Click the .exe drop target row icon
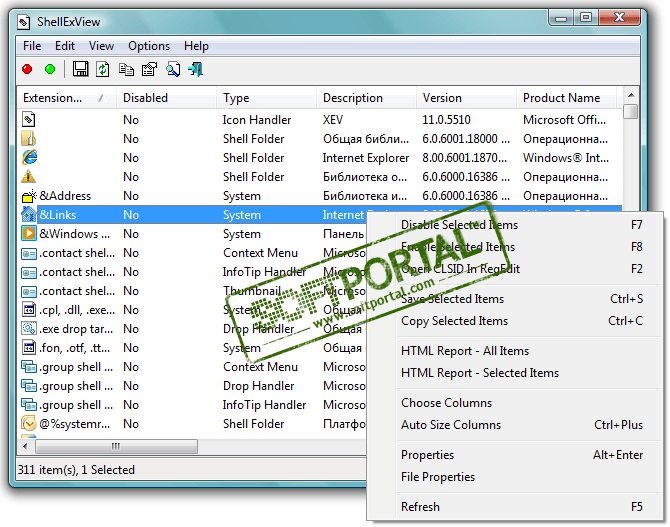 29,329
